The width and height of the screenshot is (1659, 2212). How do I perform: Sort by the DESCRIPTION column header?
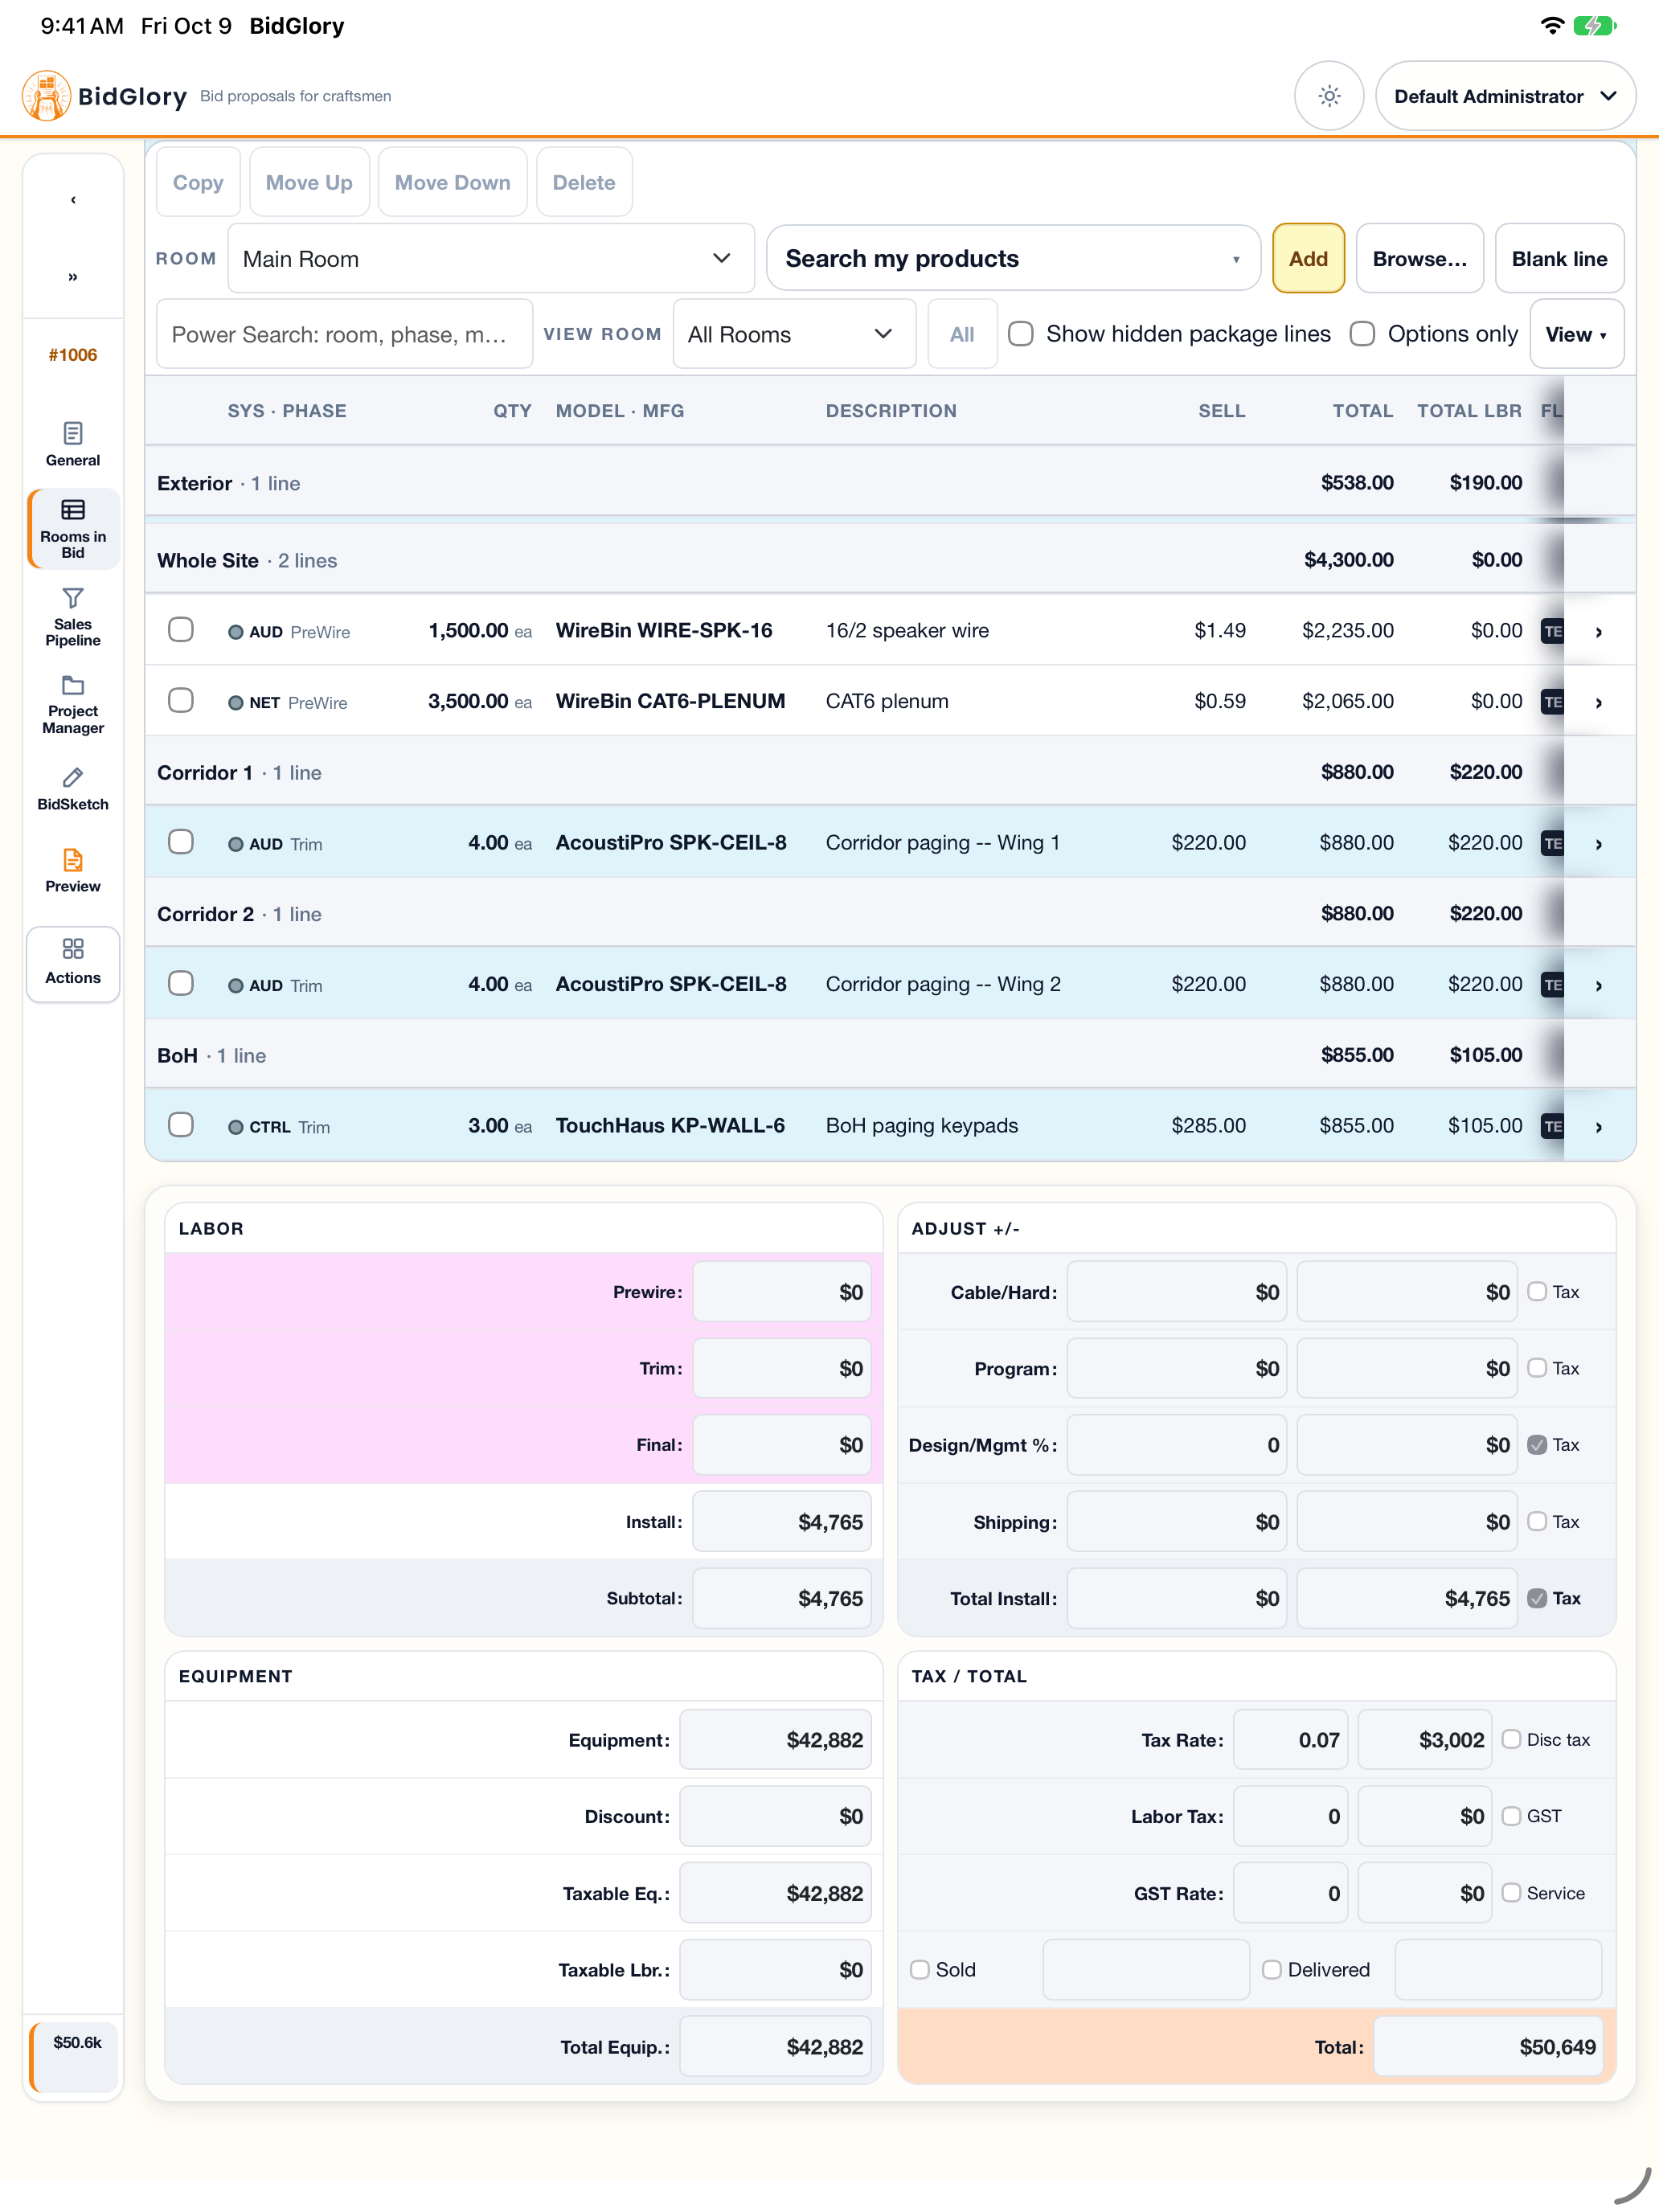891,411
